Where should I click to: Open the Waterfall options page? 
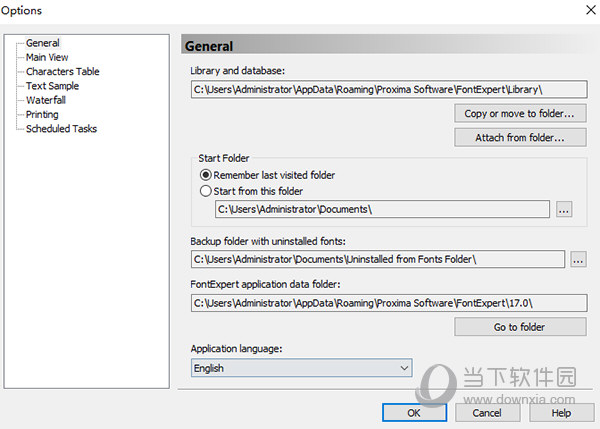pyautogui.click(x=46, y=100)
